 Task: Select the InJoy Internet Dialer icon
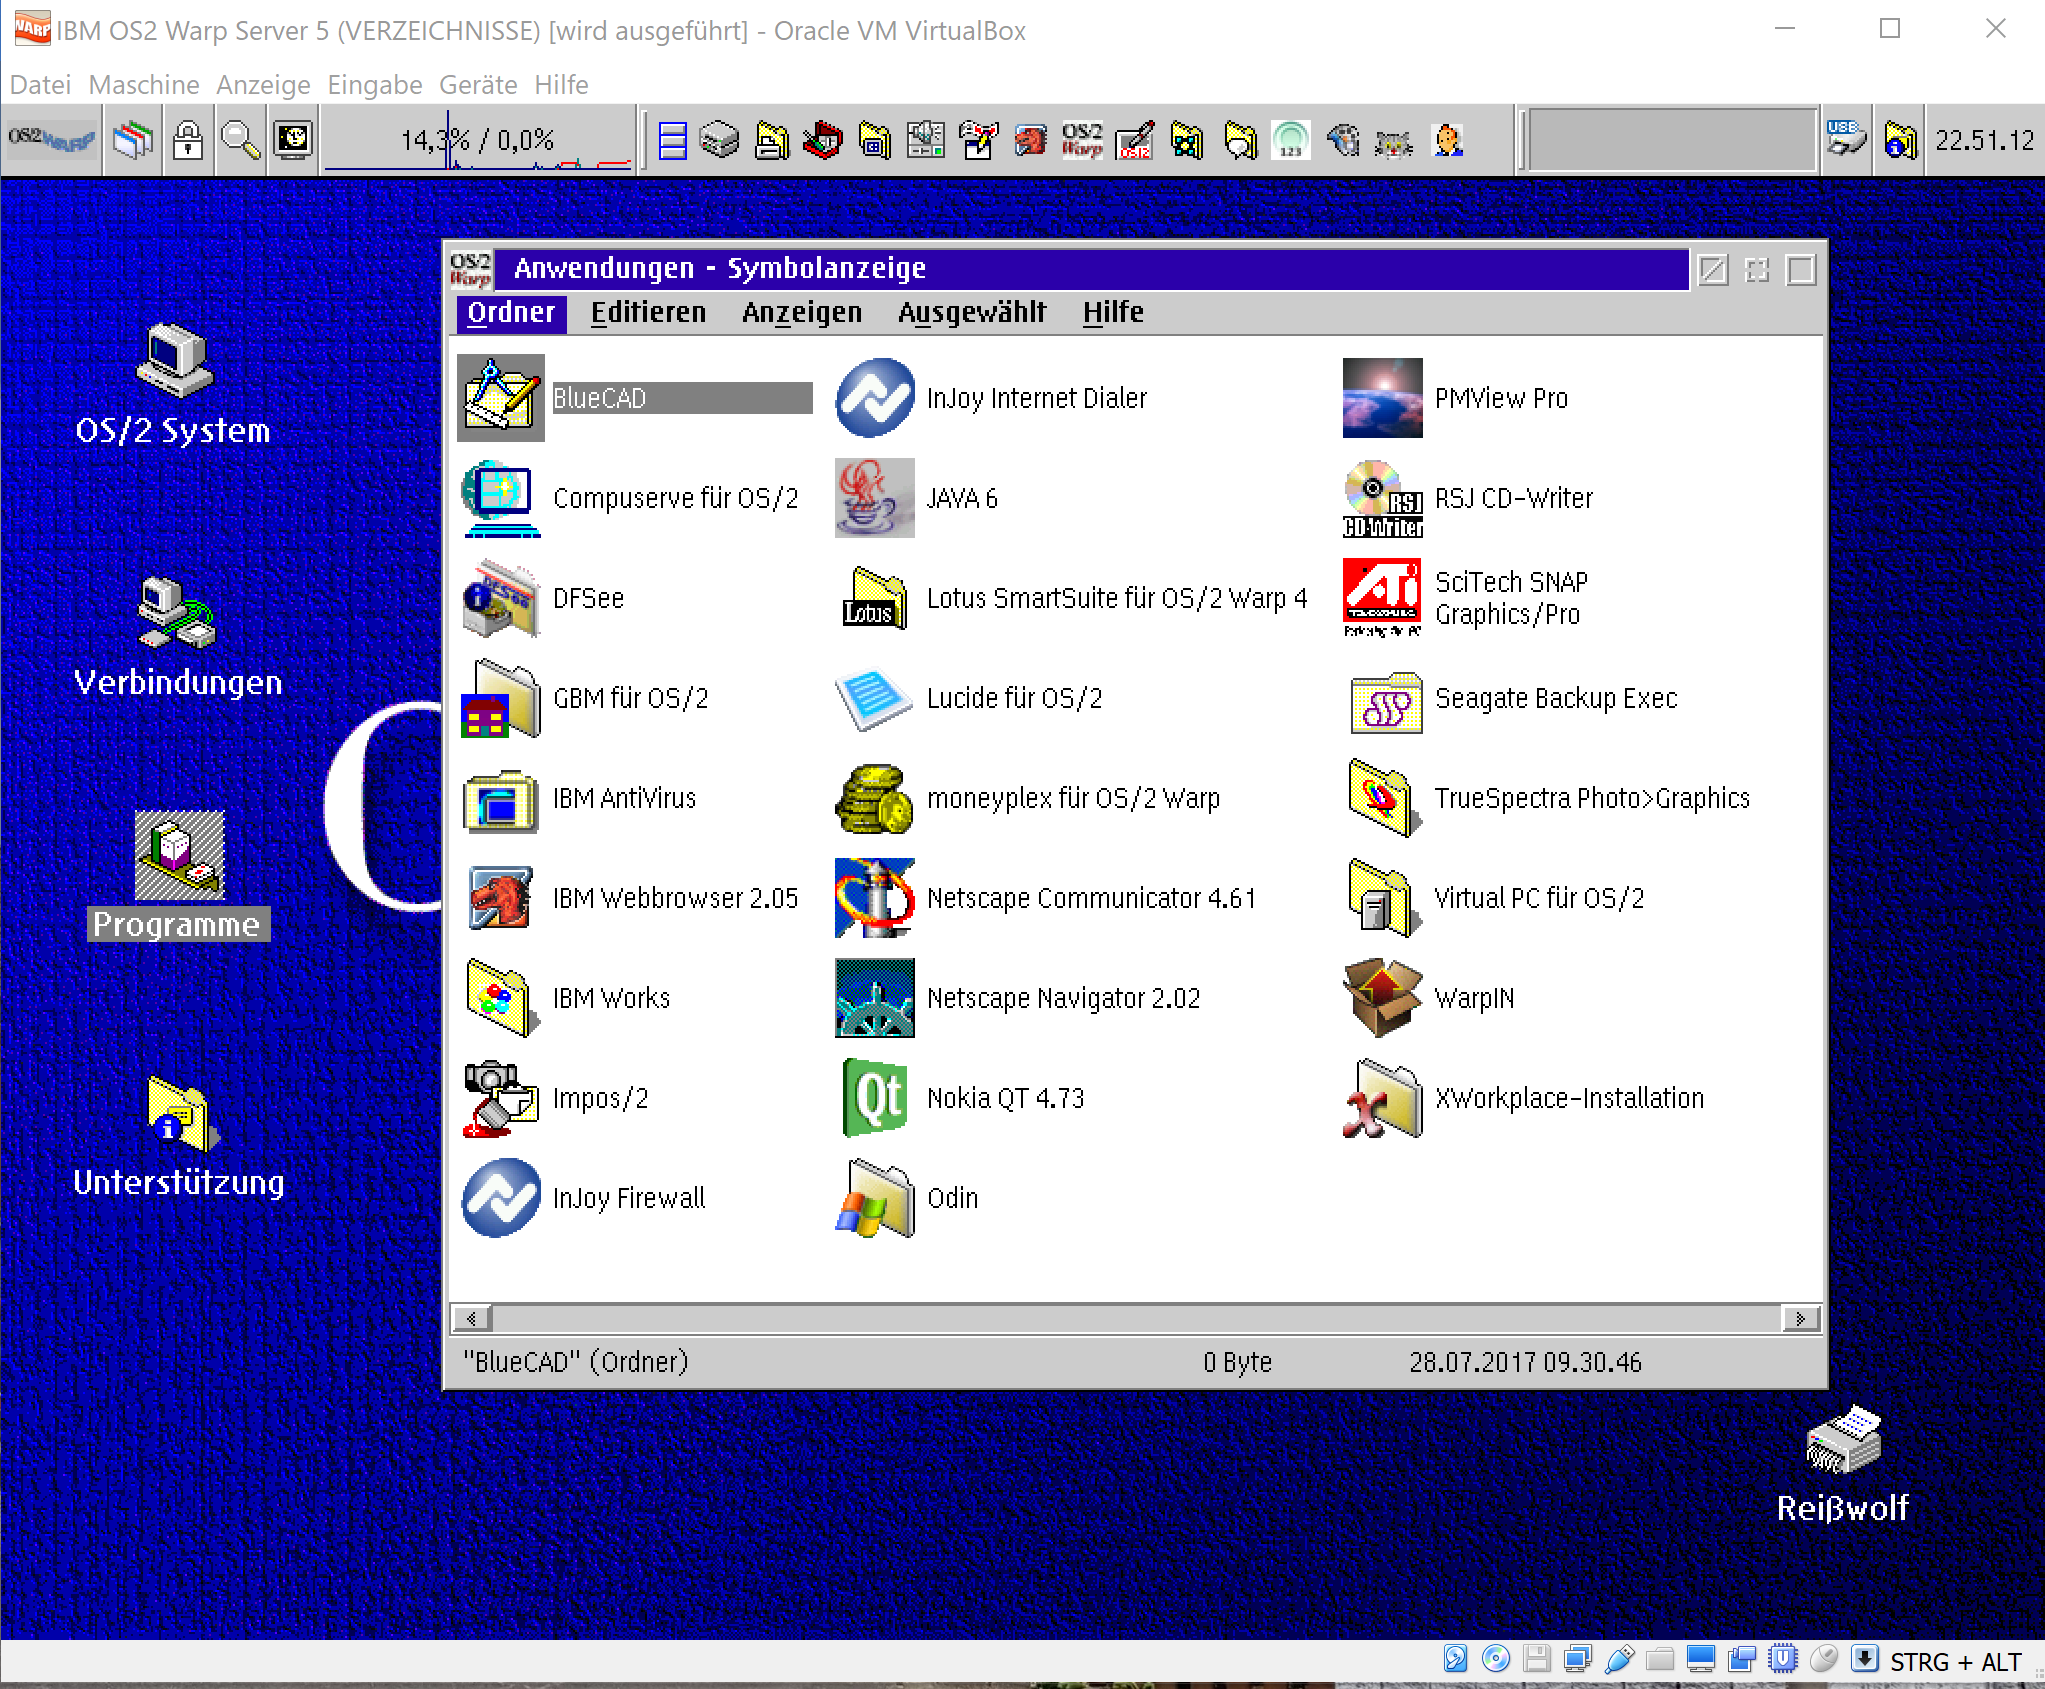pyautogui.click(x=874, y=398)
